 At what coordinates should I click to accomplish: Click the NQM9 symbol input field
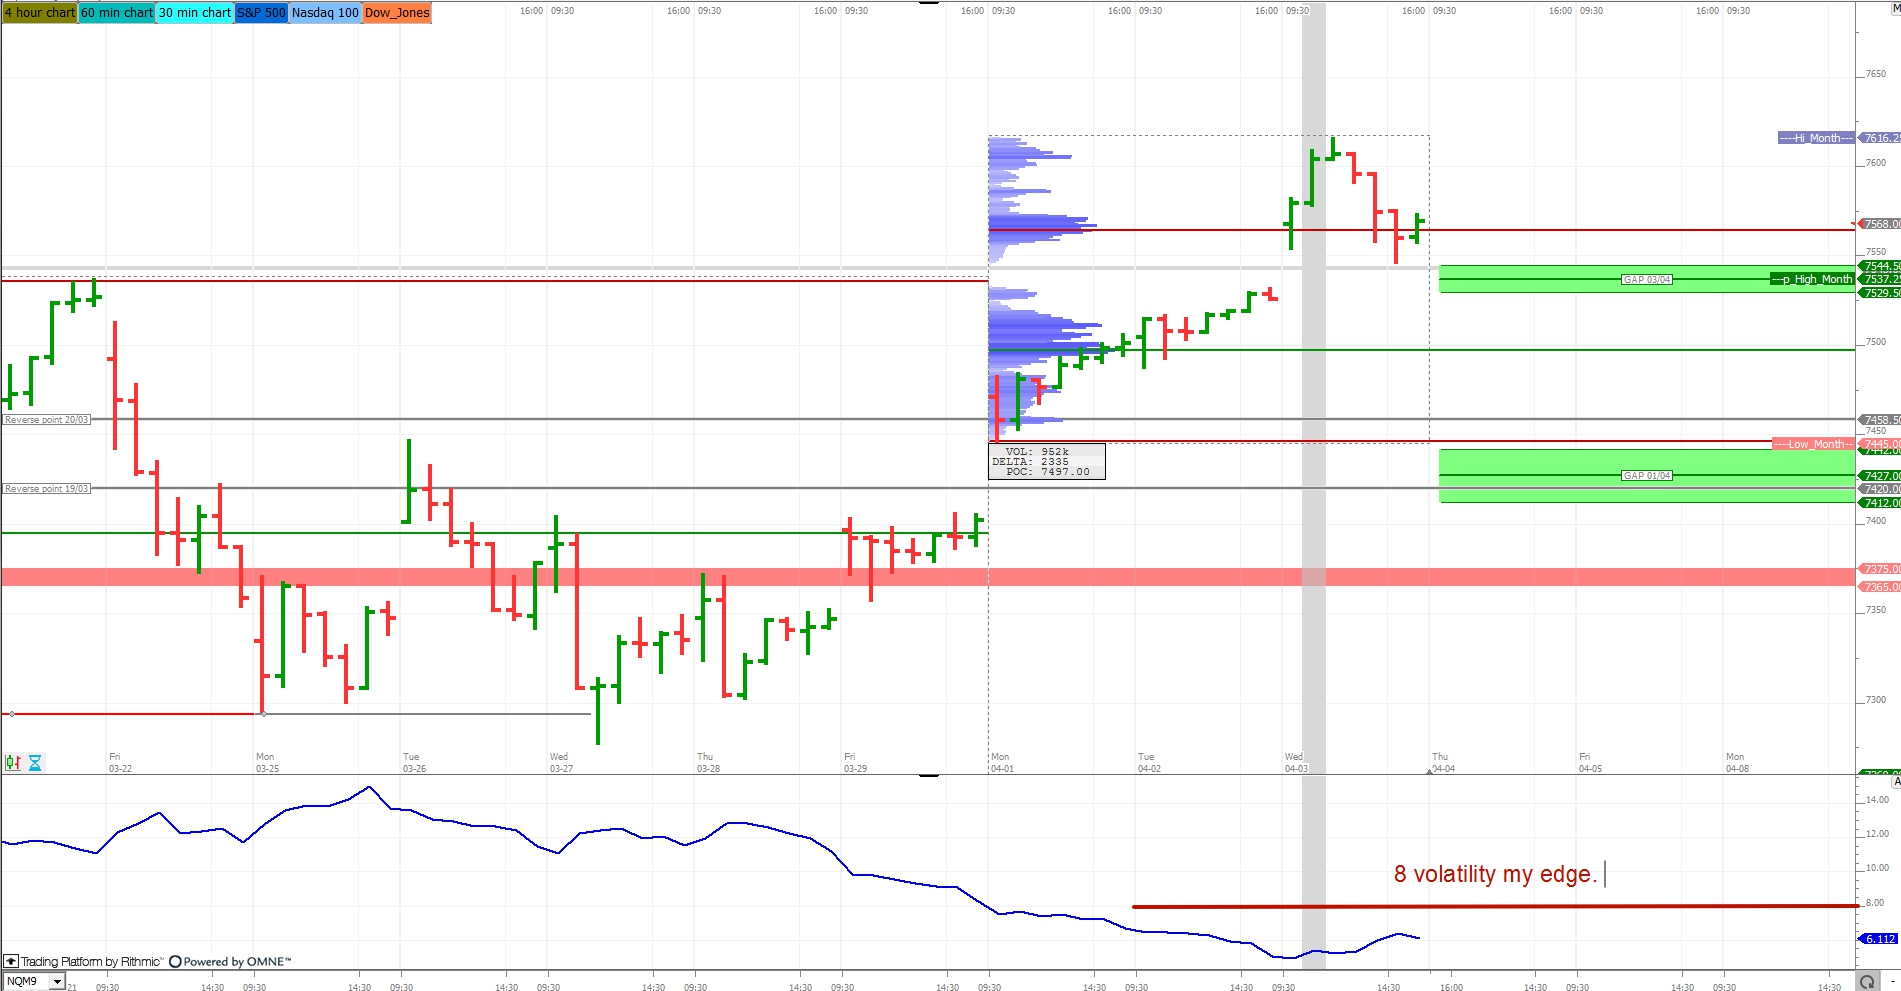27,982
